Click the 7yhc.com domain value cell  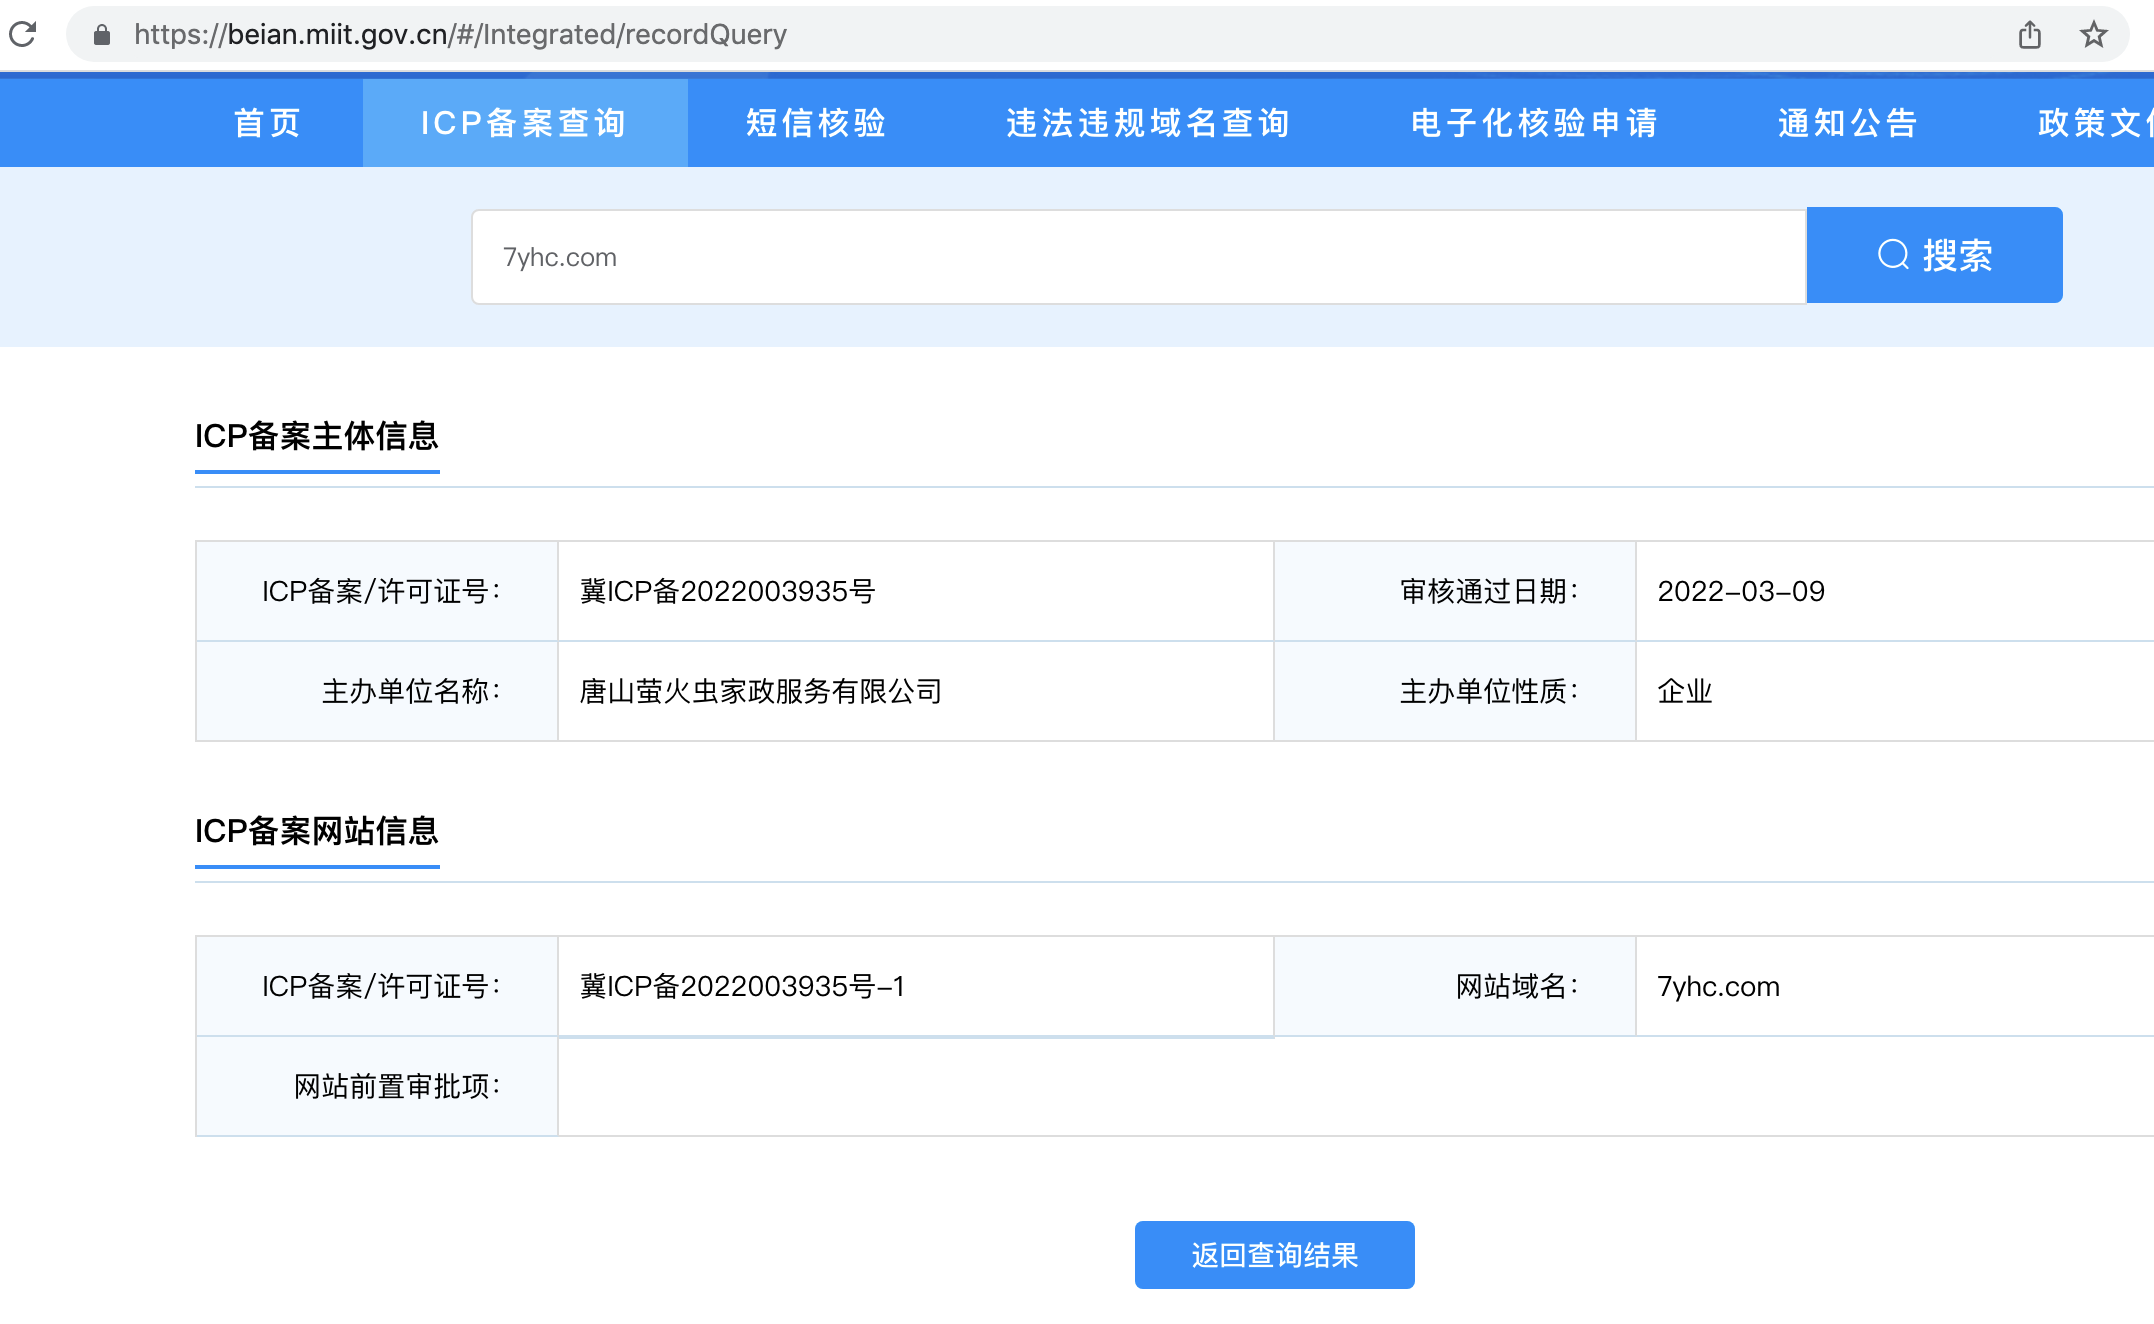pyautogui.click(x=1718, y=987)
